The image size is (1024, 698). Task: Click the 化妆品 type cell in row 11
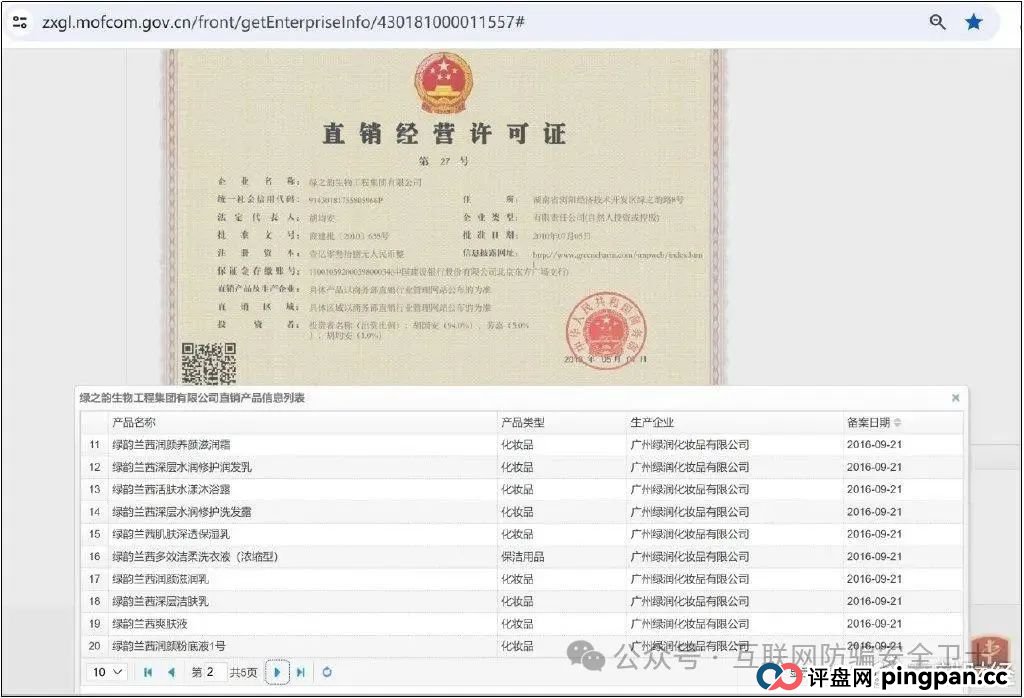coord(515,444)
